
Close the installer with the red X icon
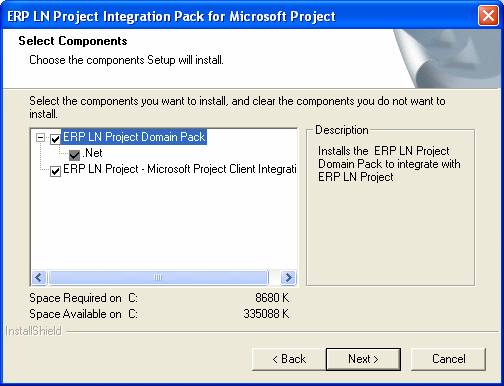[x=488, y=15]
